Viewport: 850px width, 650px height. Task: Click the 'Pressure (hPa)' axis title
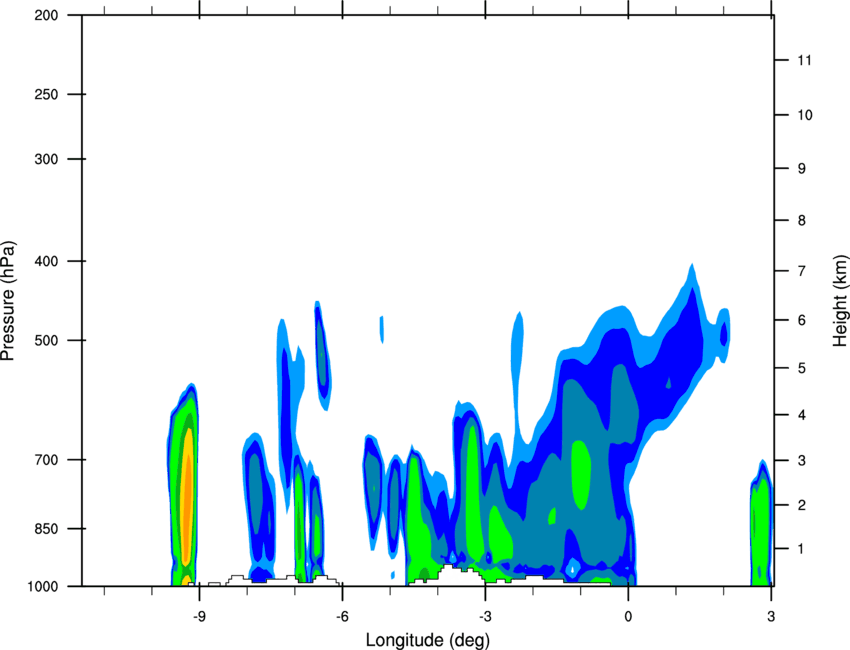[8, 300]
